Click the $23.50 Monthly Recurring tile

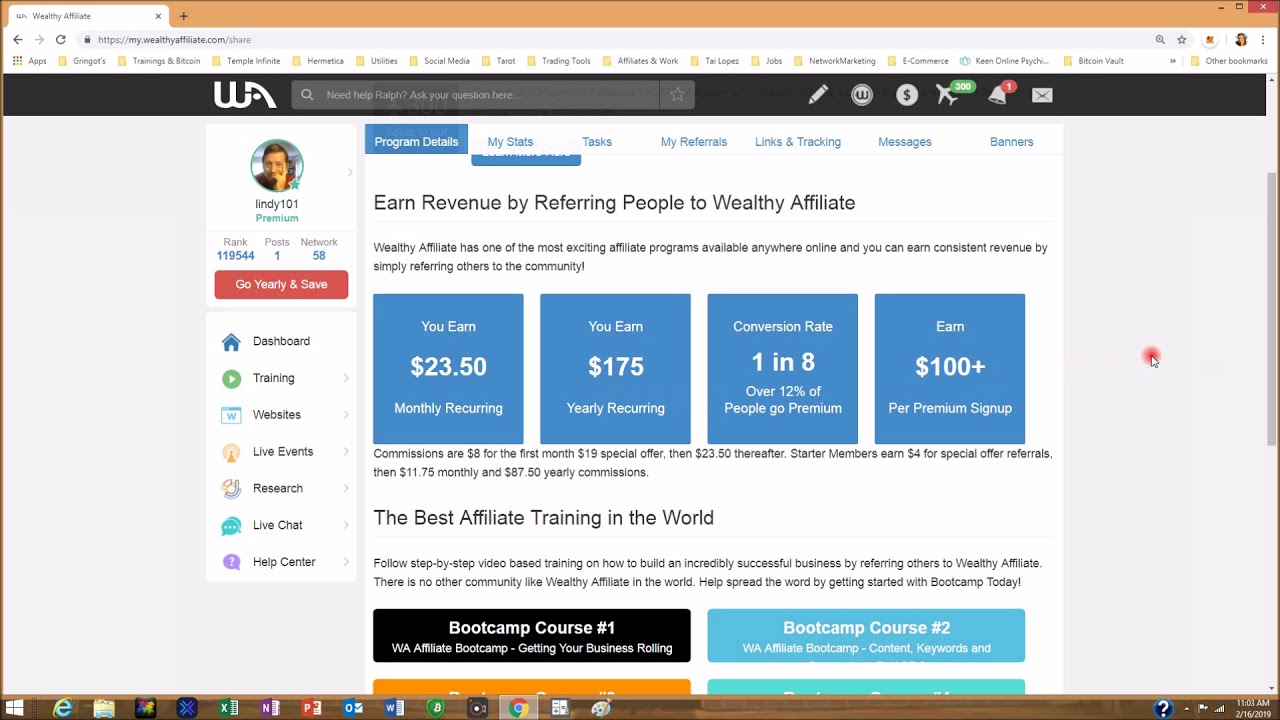[448, 368]
